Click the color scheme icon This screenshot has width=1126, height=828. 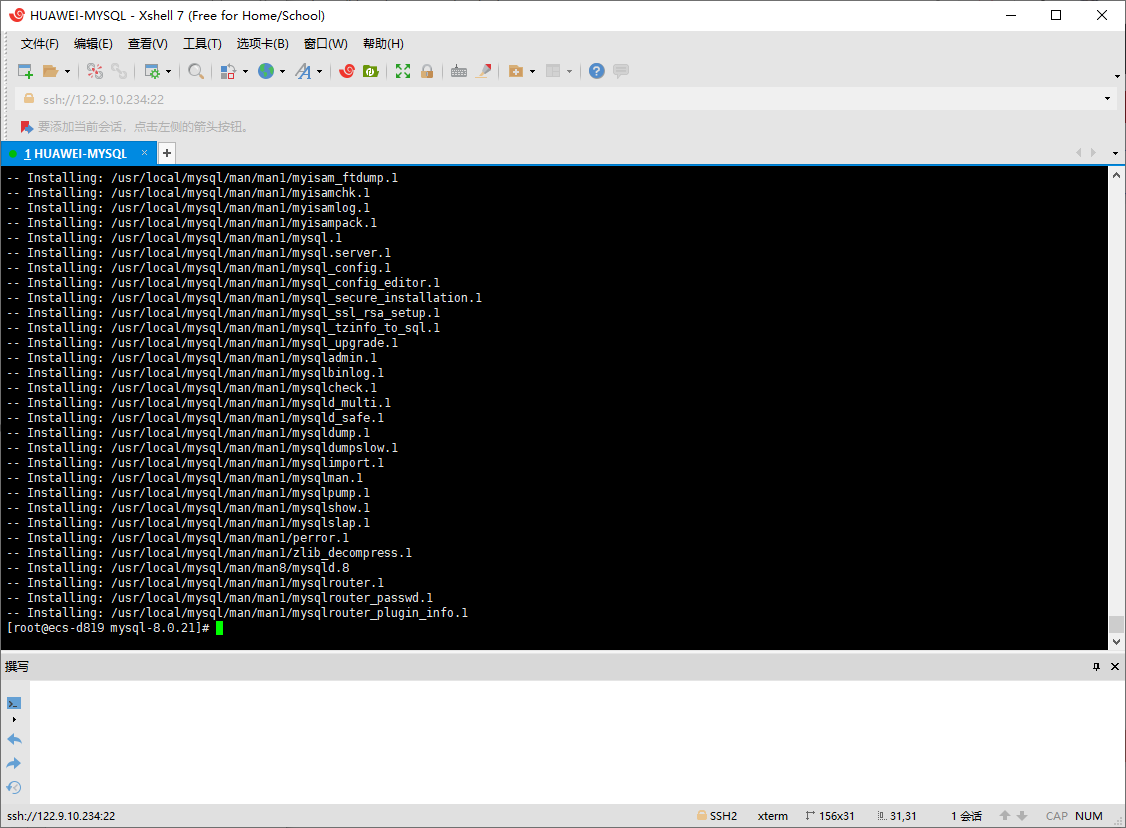click(x=228, y=71)
